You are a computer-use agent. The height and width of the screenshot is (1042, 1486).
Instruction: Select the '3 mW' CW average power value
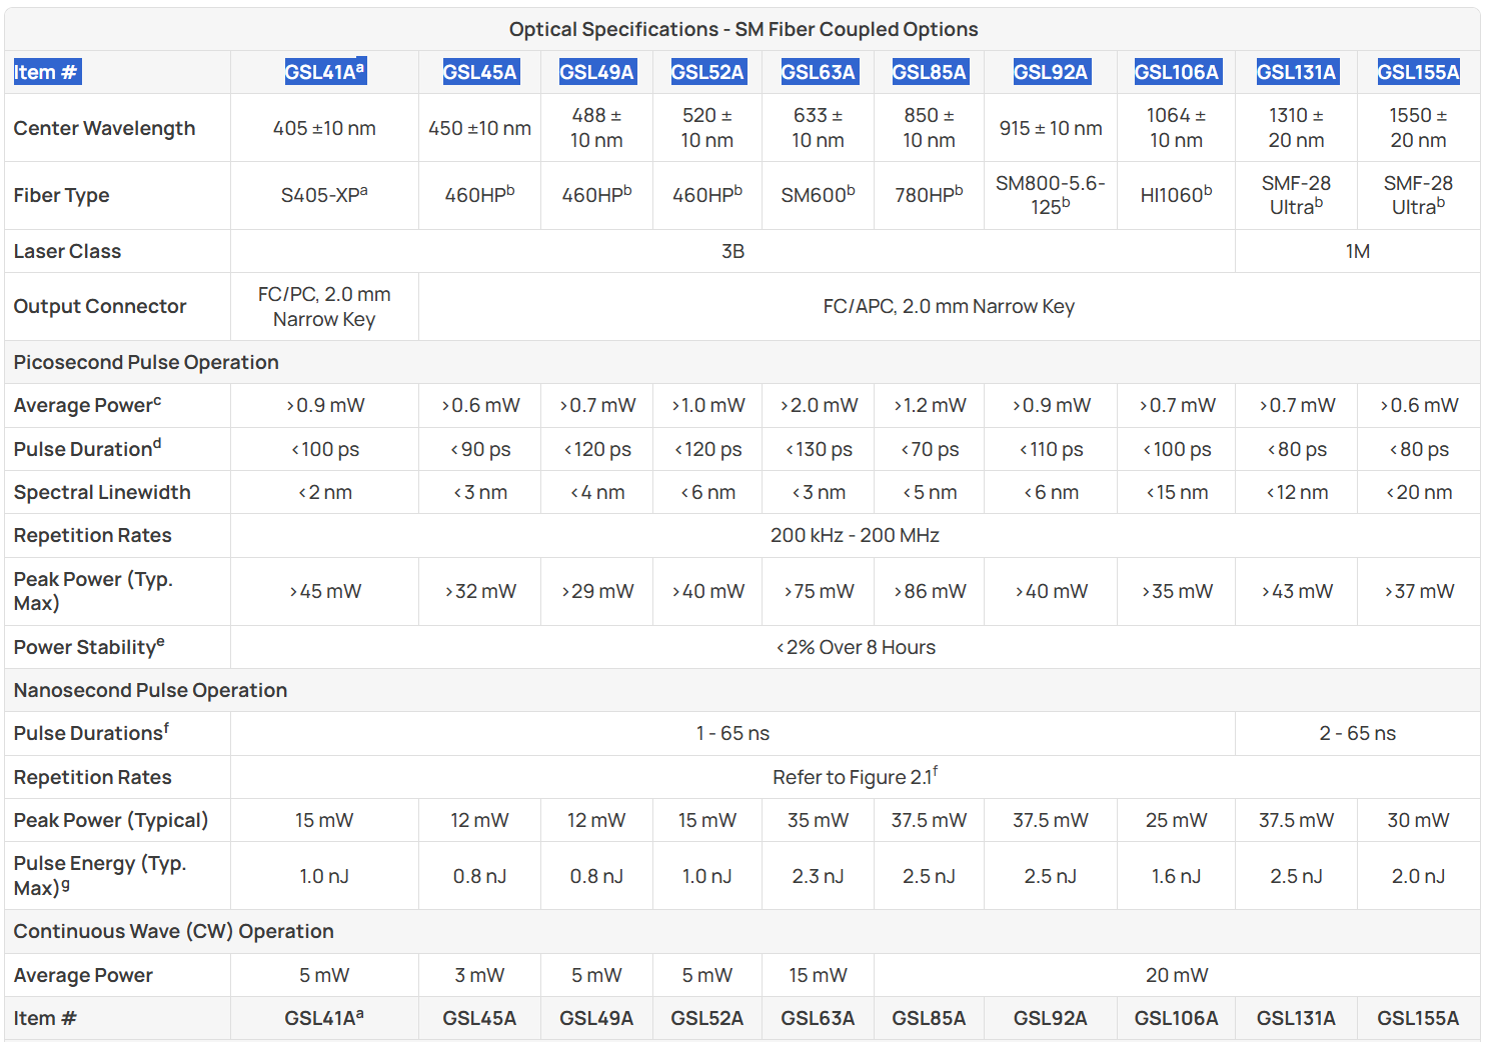pos(480,975)
